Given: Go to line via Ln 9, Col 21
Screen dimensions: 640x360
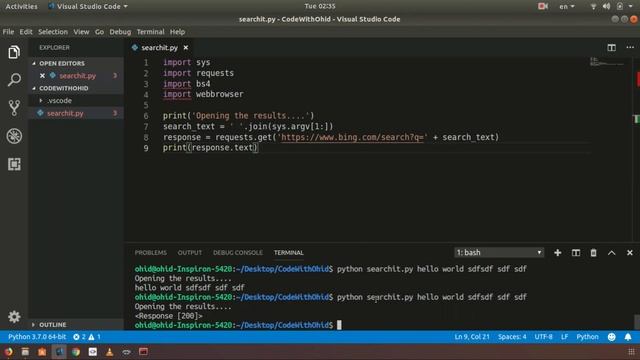Looking at the screenshot, I should (472, 337).
